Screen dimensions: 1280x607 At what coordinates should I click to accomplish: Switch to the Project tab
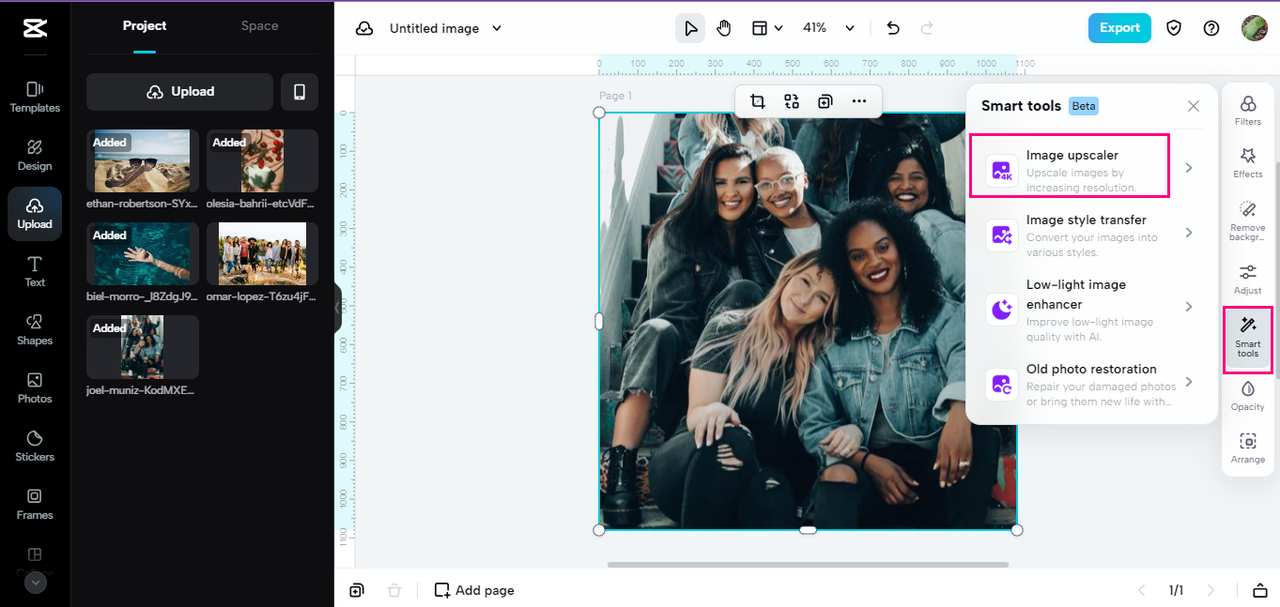click(x=145, y=26)
